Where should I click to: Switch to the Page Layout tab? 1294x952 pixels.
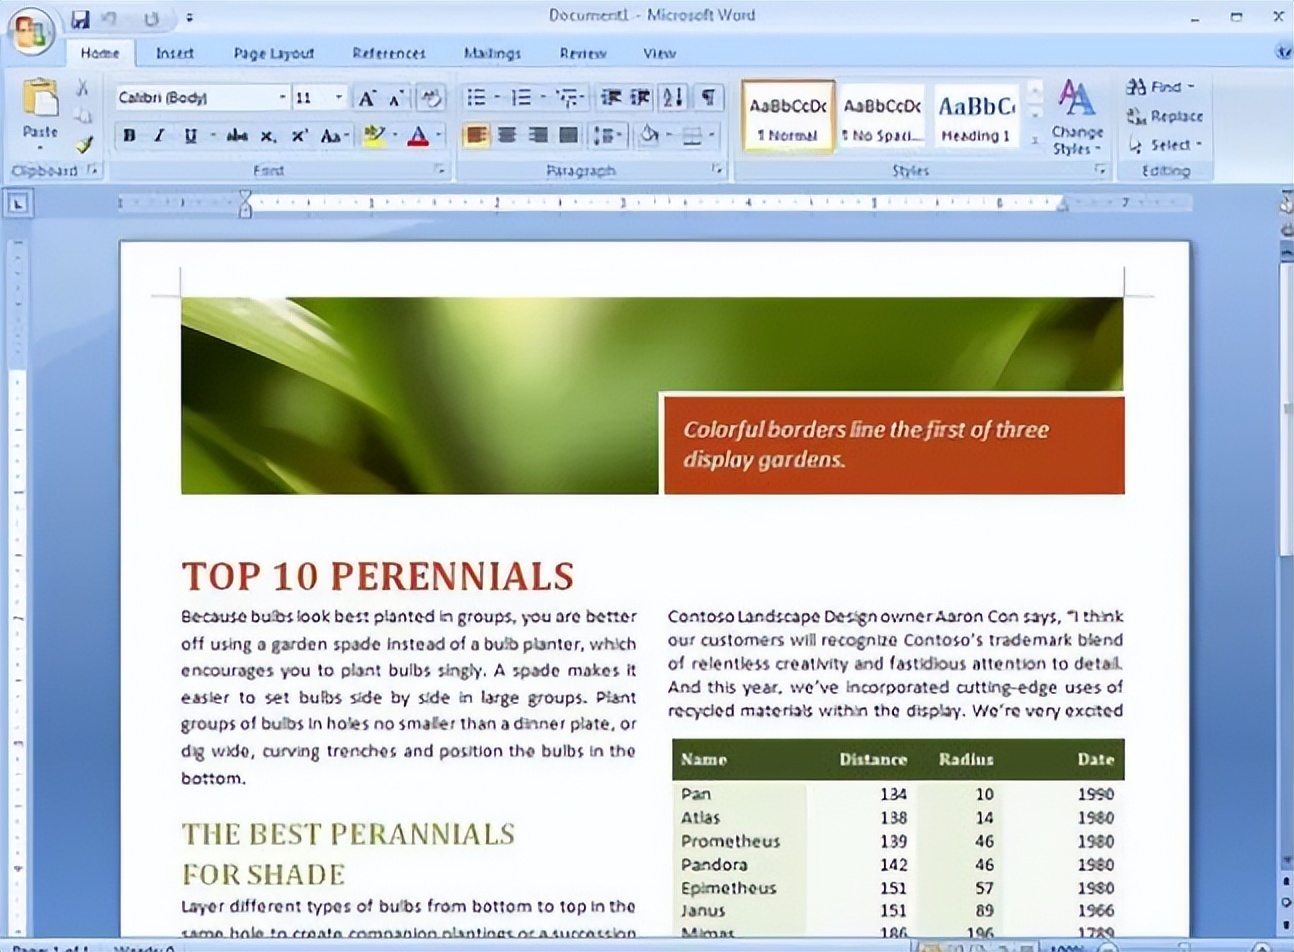273,53
